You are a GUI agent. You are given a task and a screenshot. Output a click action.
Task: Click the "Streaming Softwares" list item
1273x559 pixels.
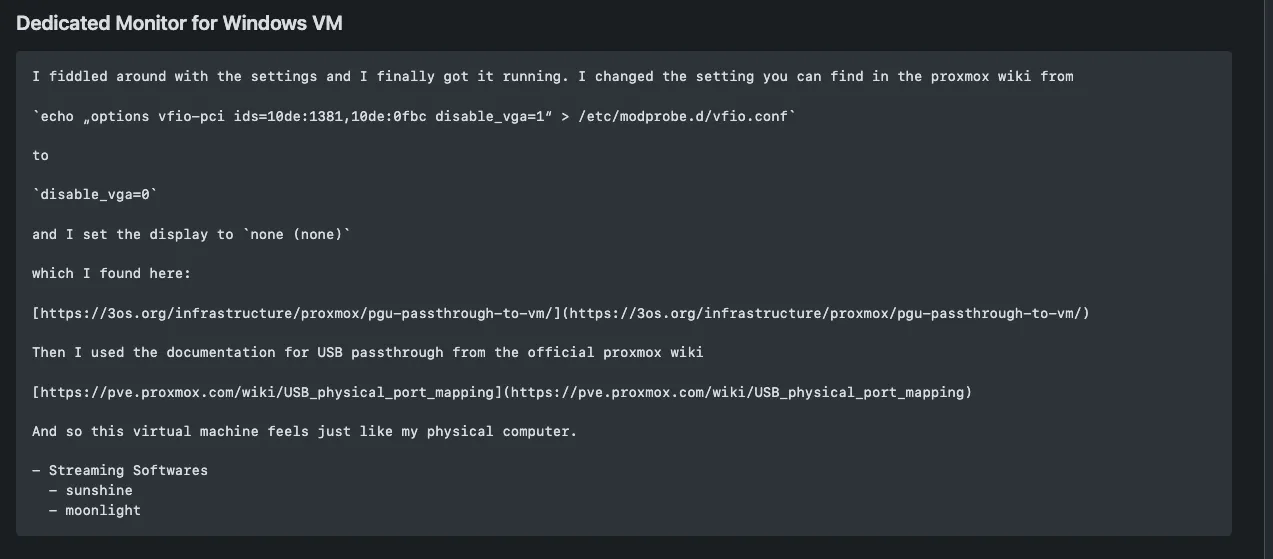[x=128, y=470]
